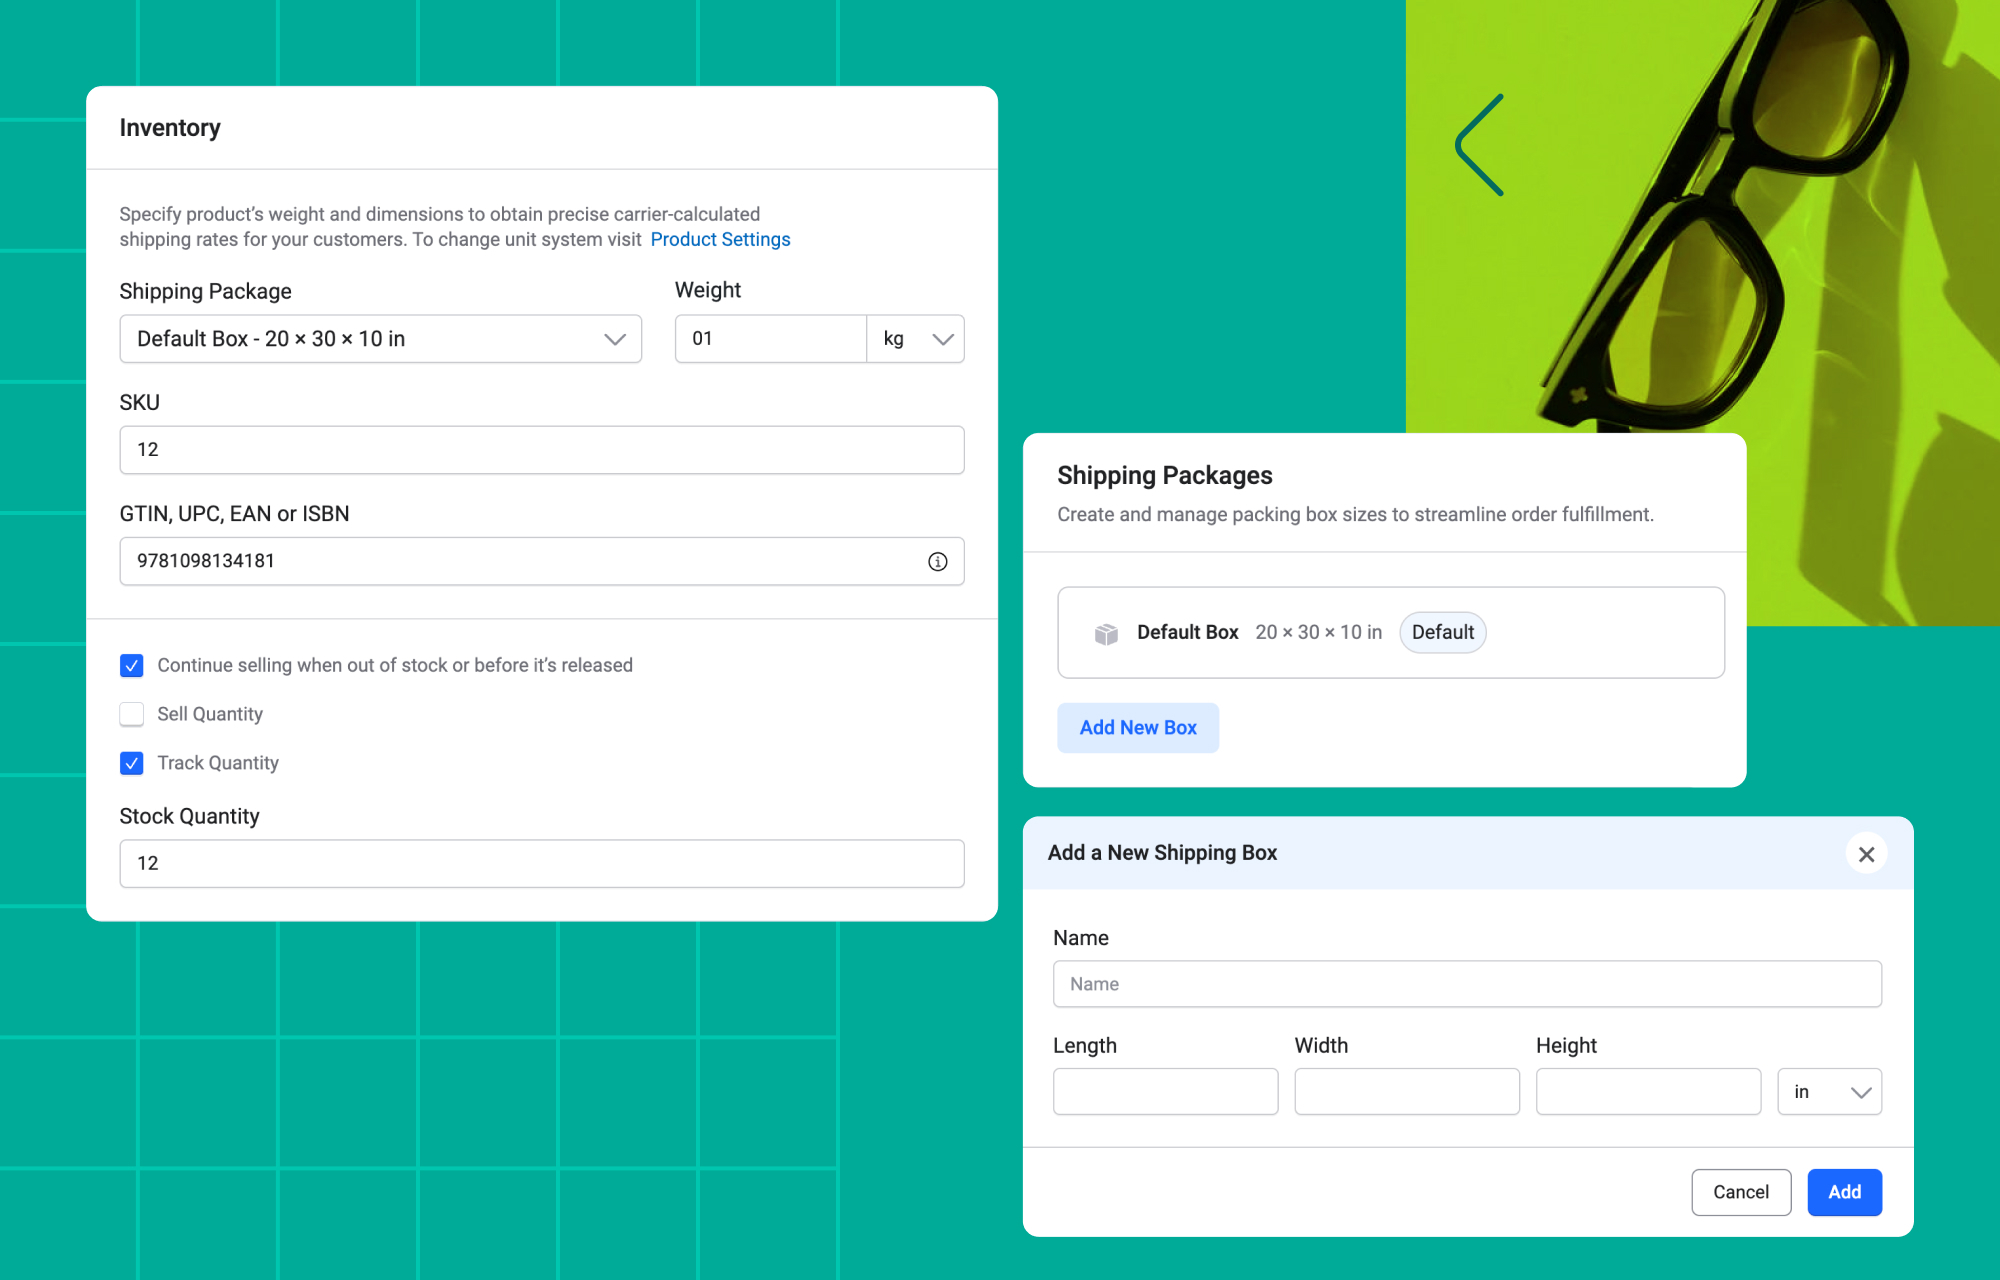Viewport: 2000px width, 1280px height.
Task: Click the info icon in GTIN field
Action: point(937,561)
